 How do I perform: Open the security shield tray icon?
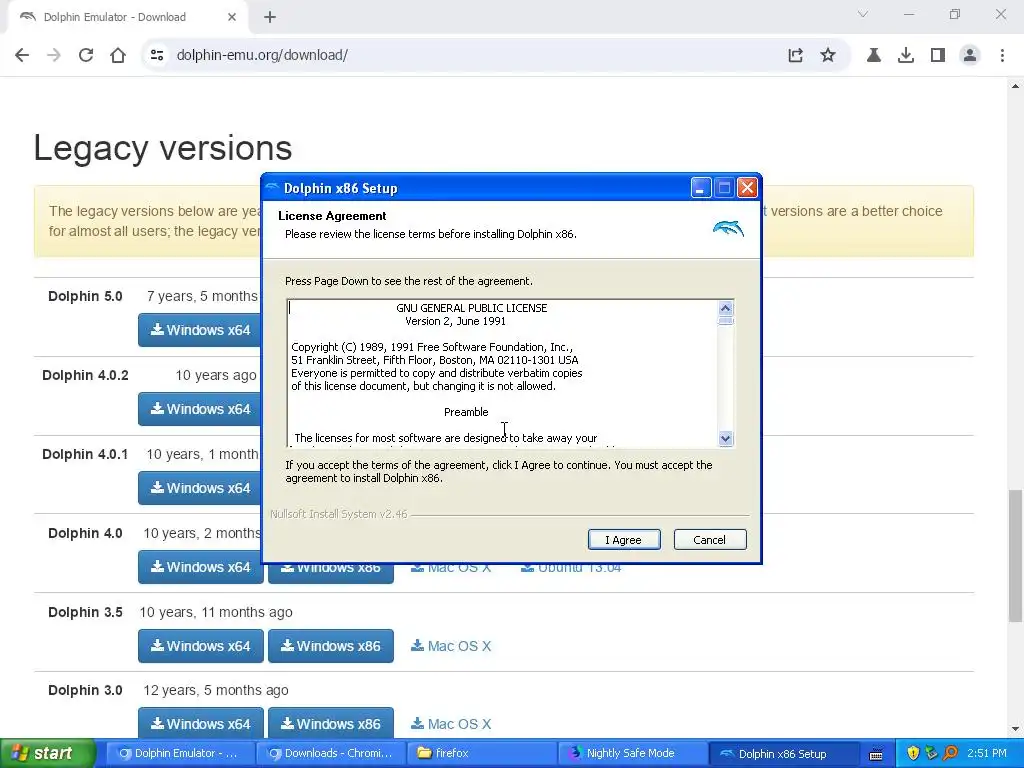[x=913, y=754]
